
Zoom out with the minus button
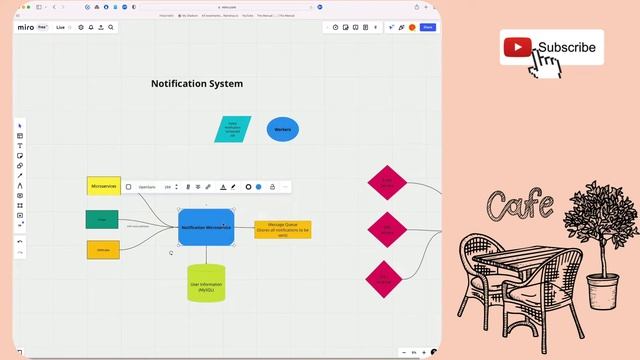pos(404,352)
